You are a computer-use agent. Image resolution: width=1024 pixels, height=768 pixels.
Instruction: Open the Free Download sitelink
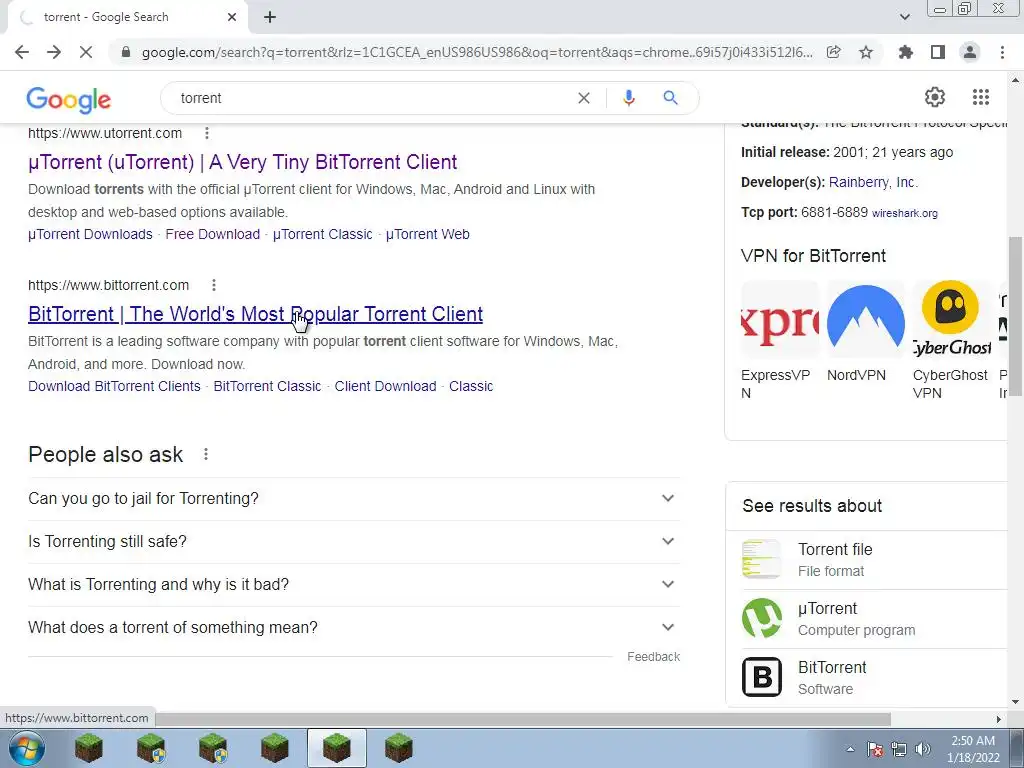click(x=213, y=234)
